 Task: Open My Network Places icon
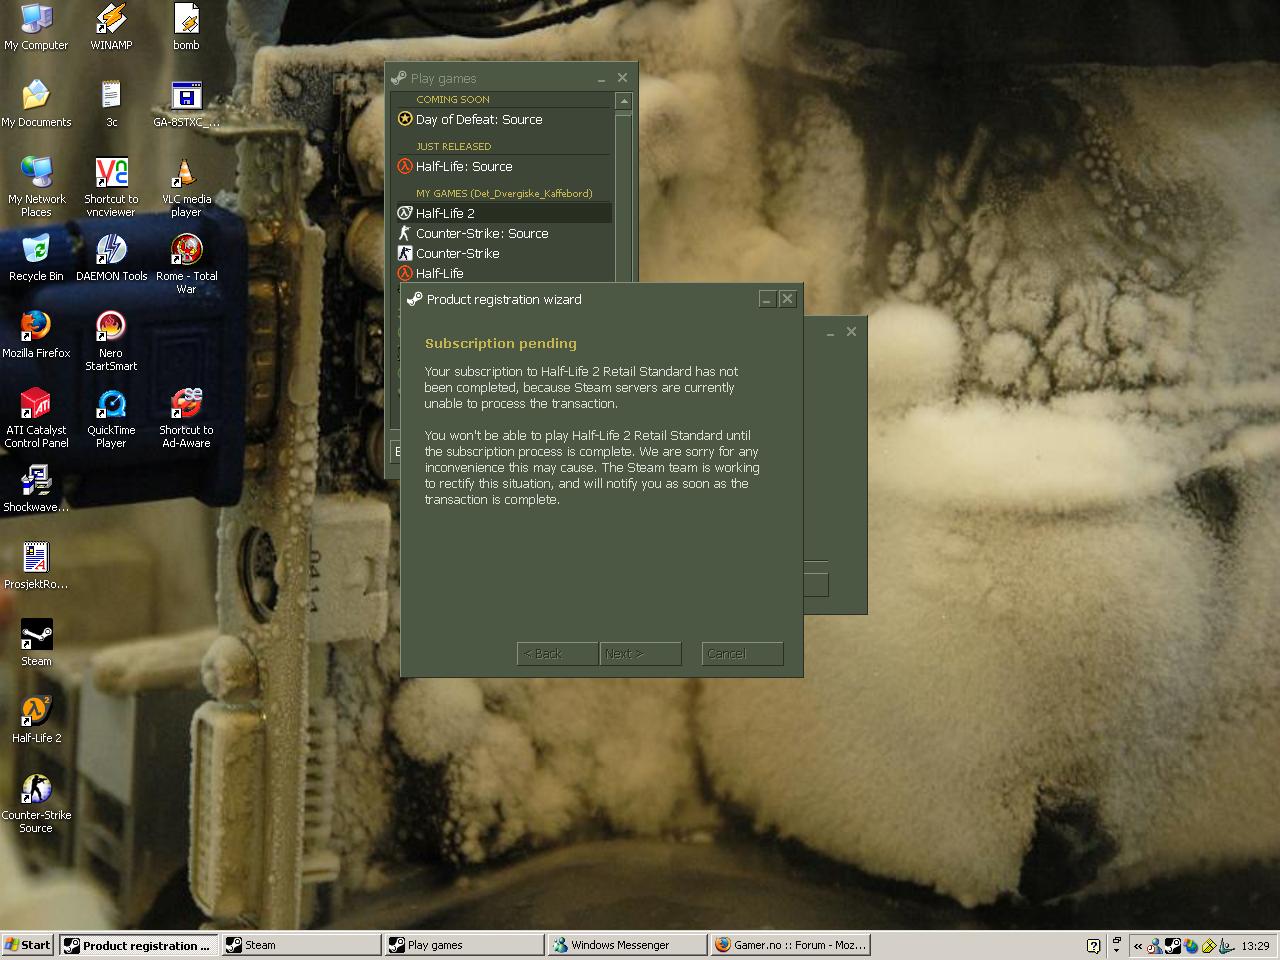click(x=36, y=187)
